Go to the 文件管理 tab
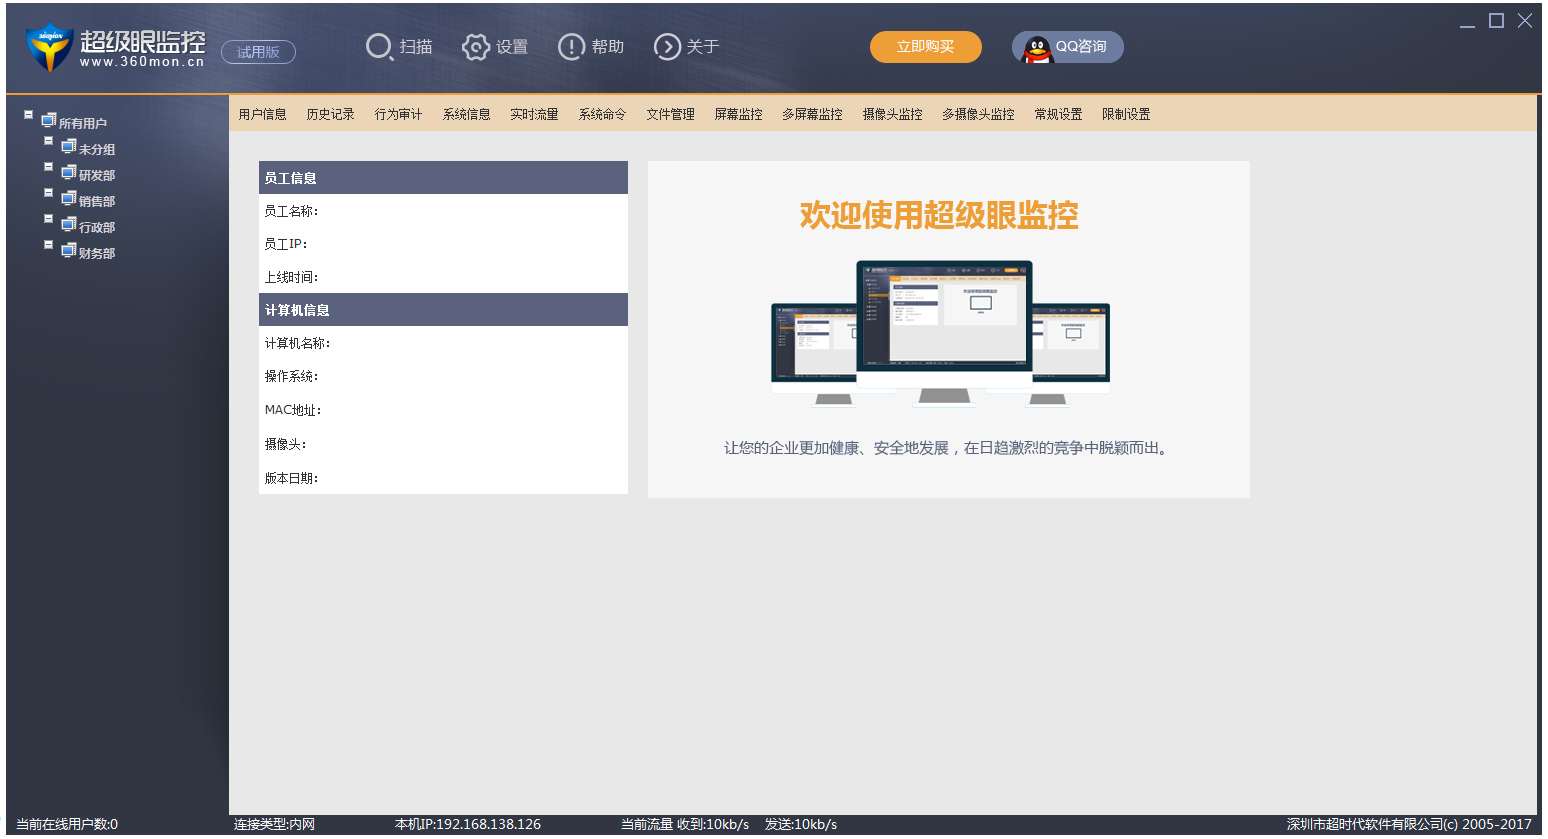Image resolution: width=1548 pixels, height=839 pixels. pos(671,114)
